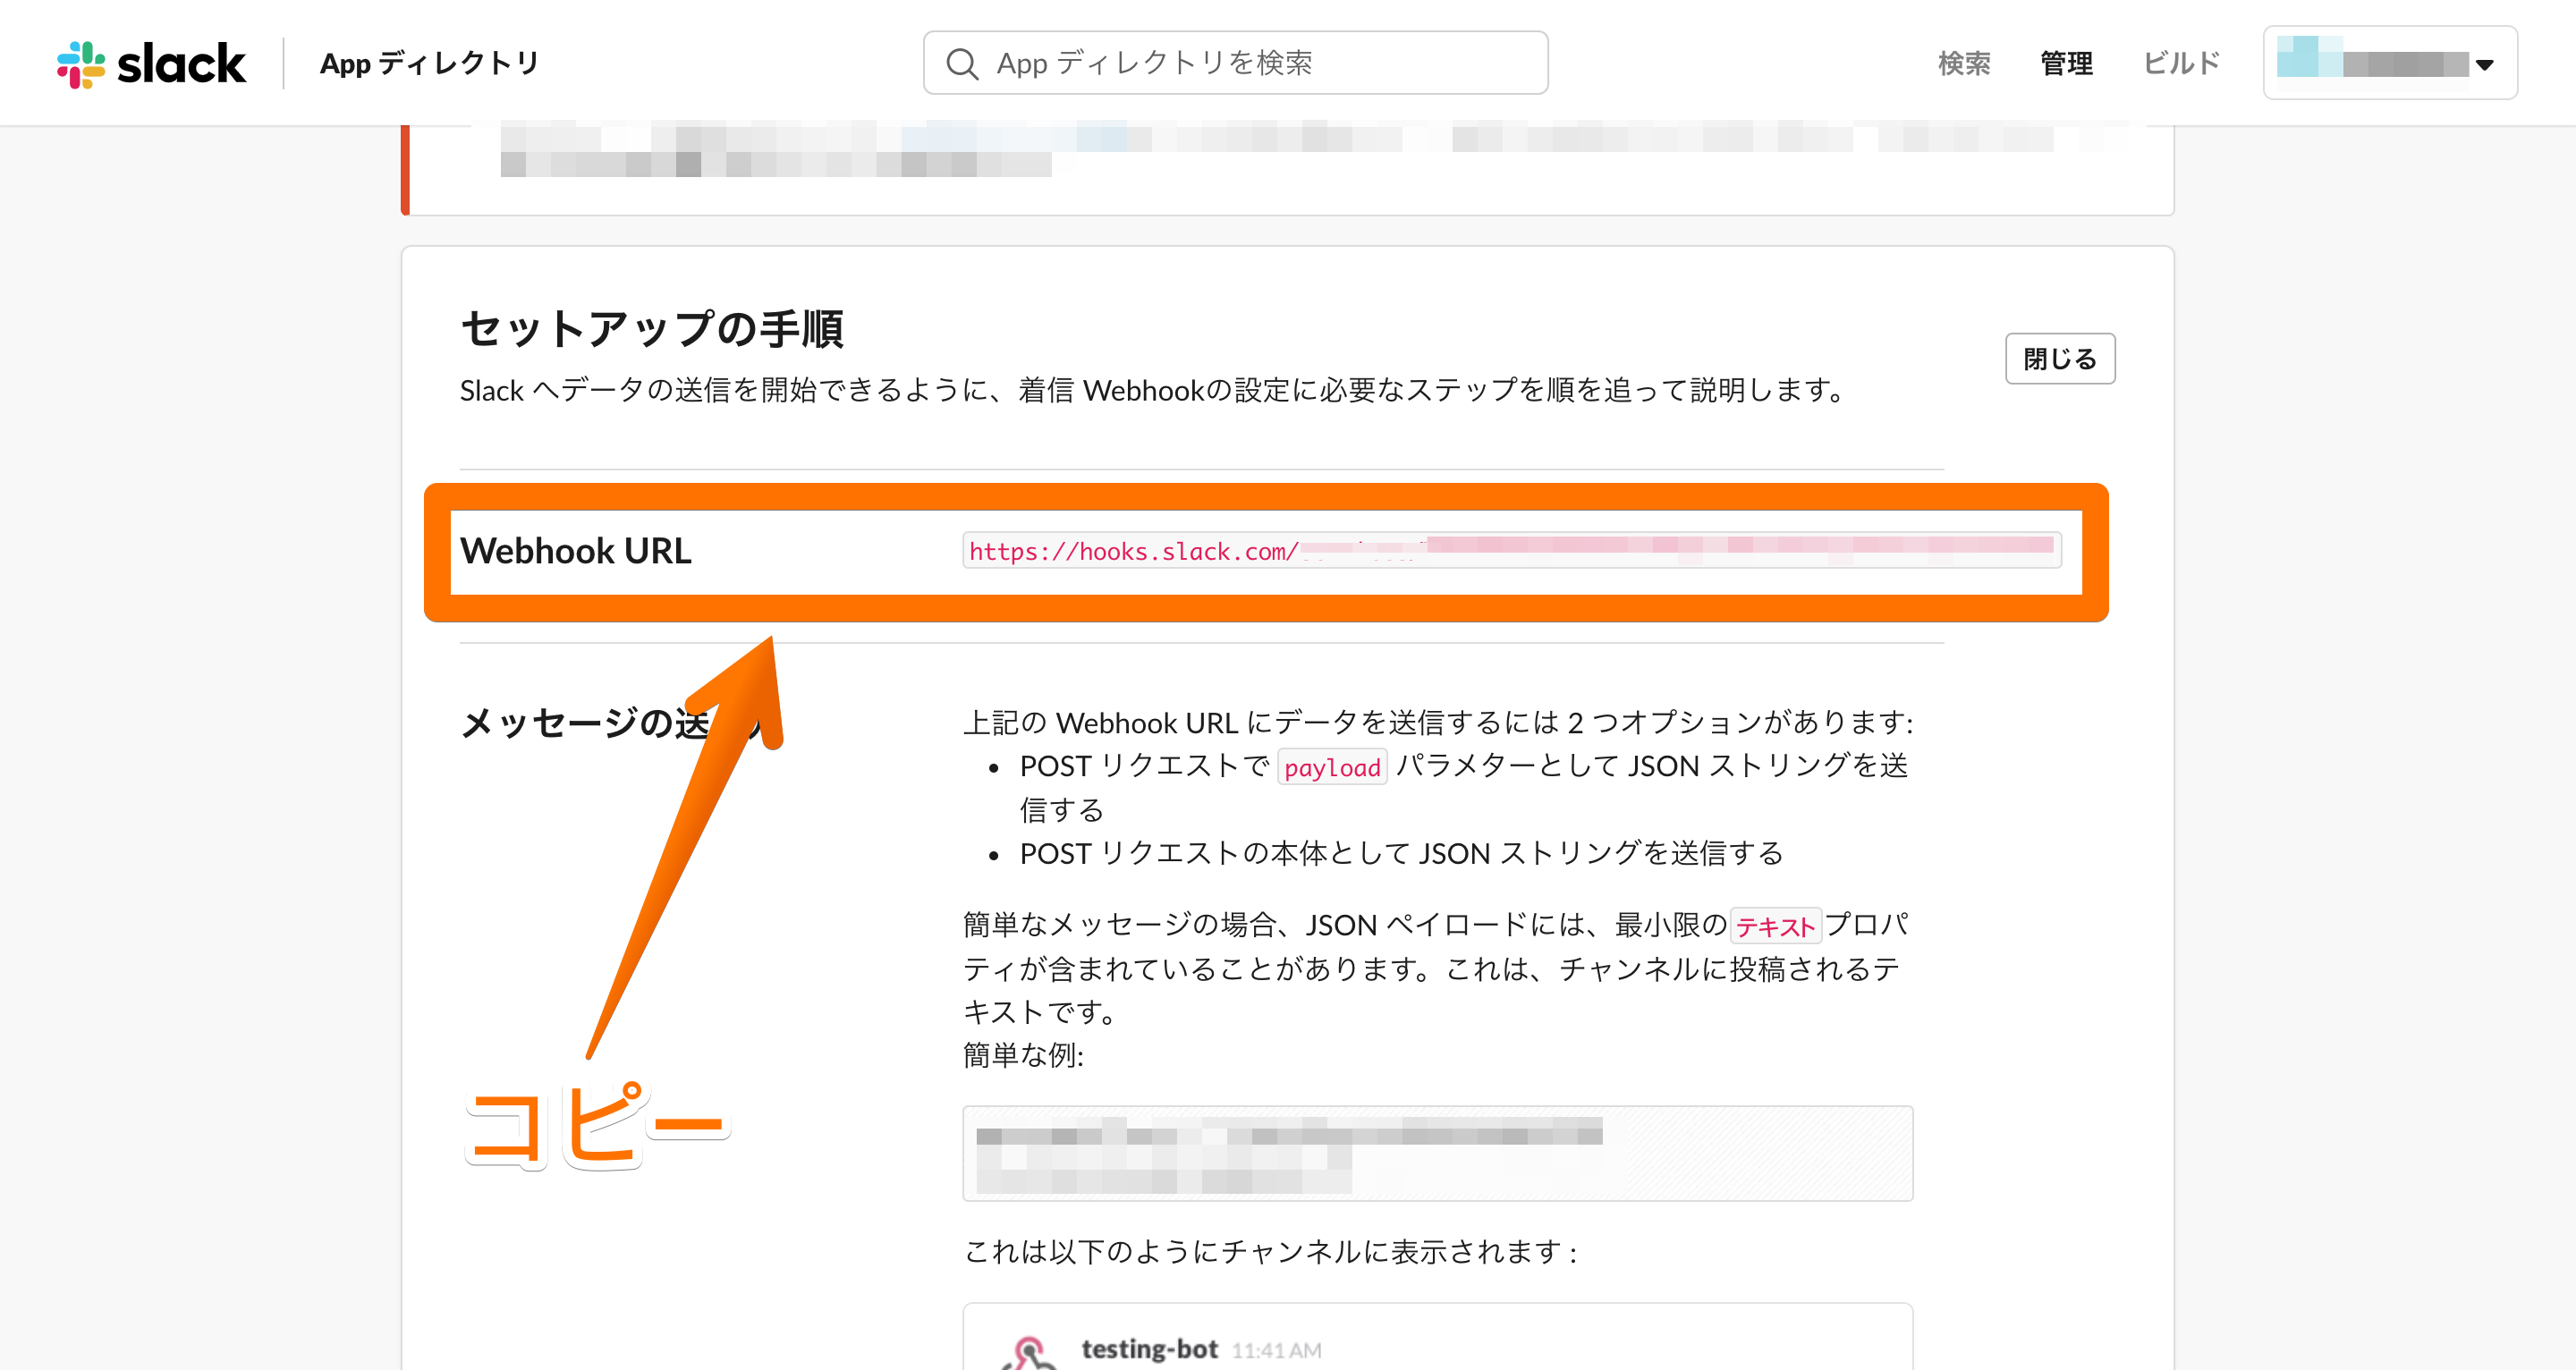
Task: Click the Webhook URL label
Action: click(x=575, y=551)
